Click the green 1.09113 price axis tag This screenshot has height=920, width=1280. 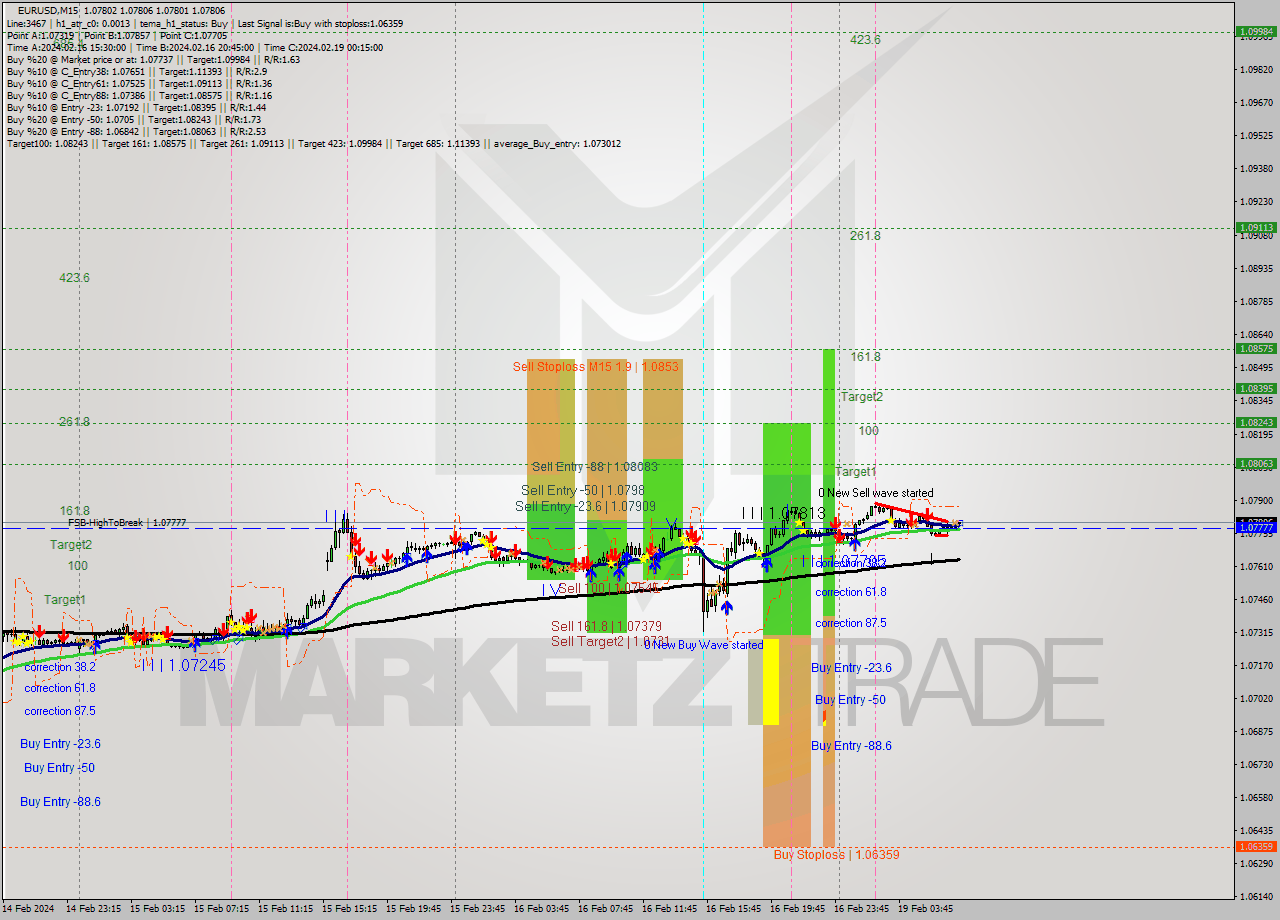(x=1256, y=227)
